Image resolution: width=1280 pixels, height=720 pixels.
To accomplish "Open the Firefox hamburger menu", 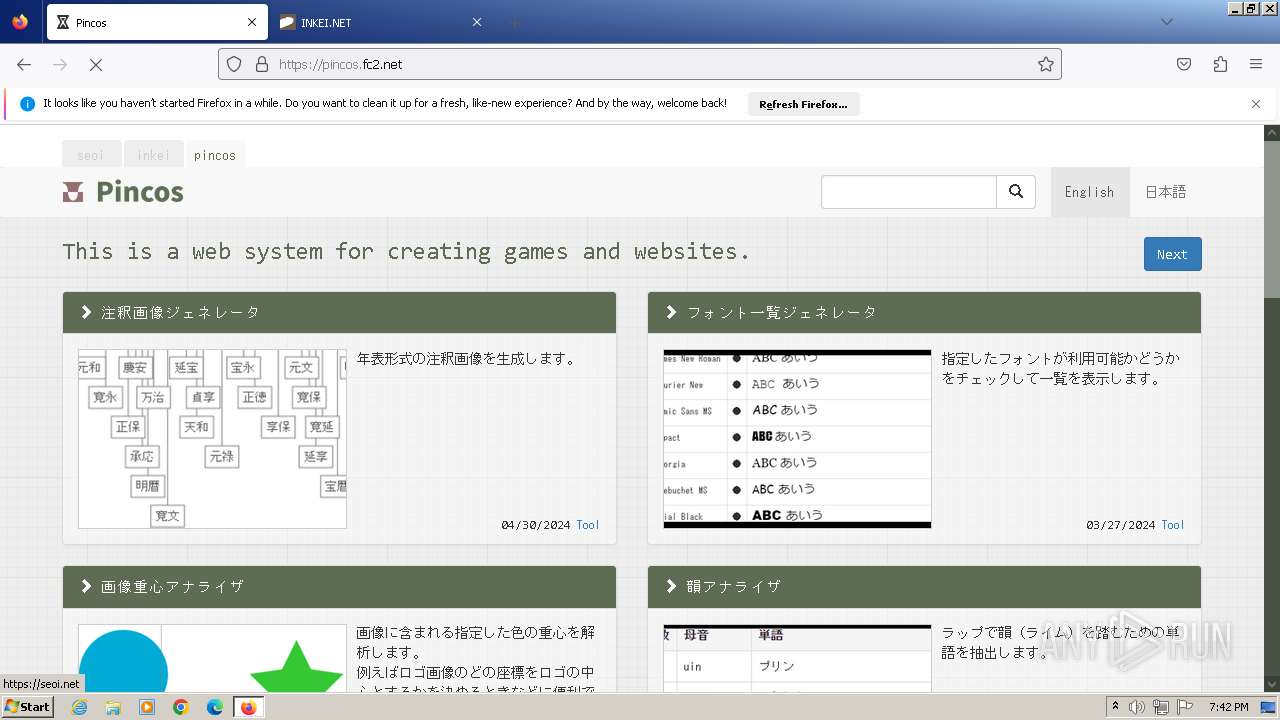I will point(1256,64).
